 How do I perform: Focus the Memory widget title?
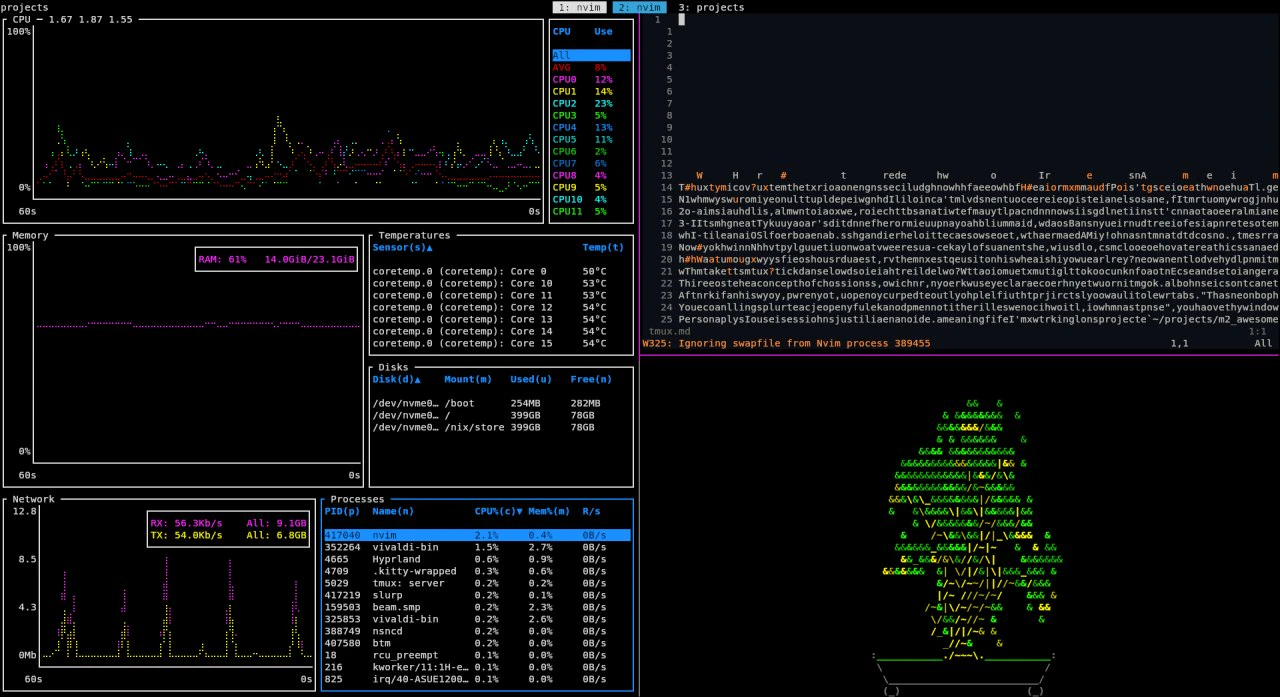(30, 235)
